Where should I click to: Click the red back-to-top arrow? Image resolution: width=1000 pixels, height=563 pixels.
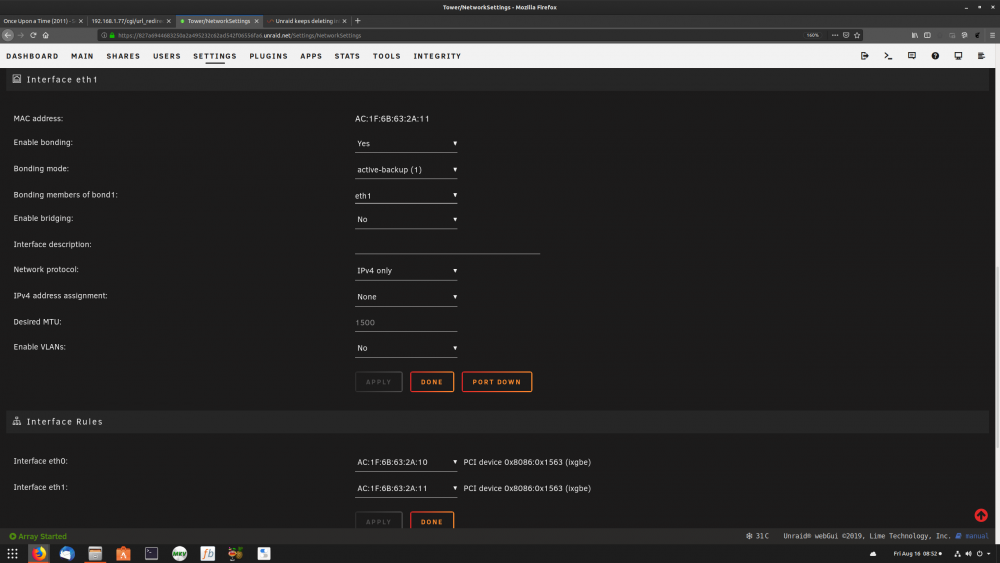click(981, 515)
